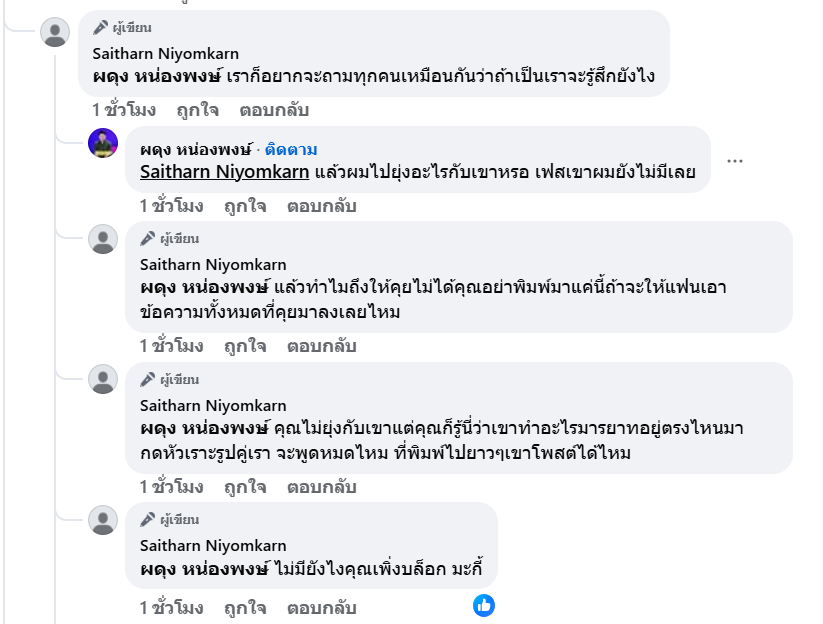
Task: Click the gray avatar of the topmost comment
Action: 55,32
